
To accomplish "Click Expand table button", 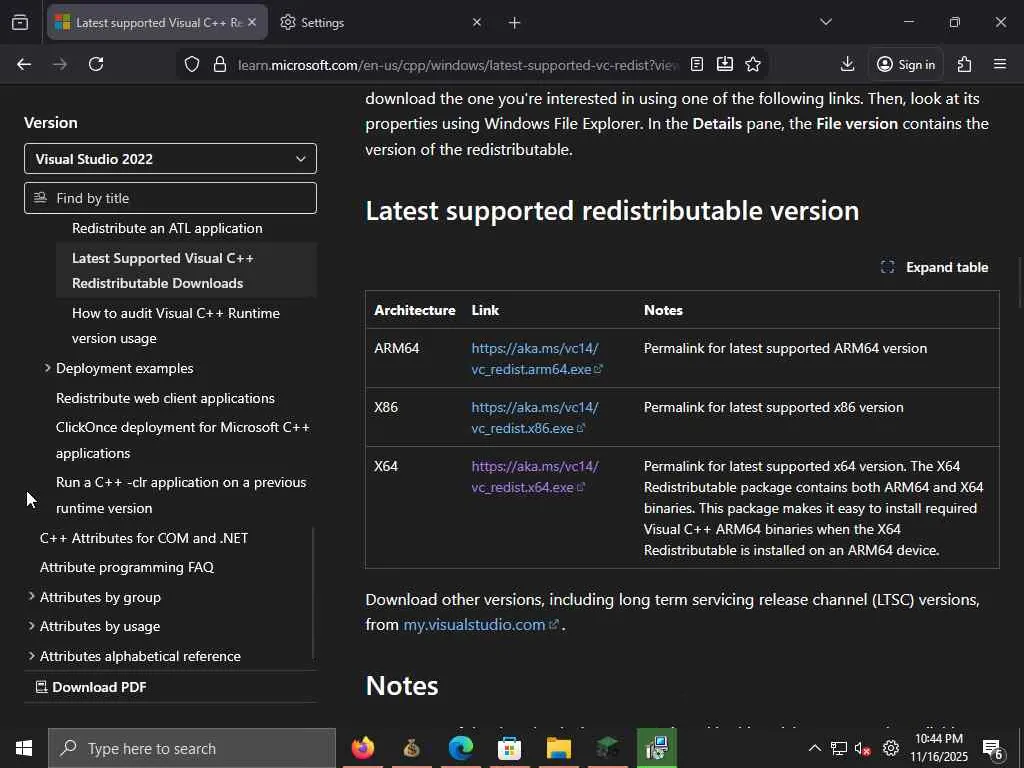I will [935, 267].
